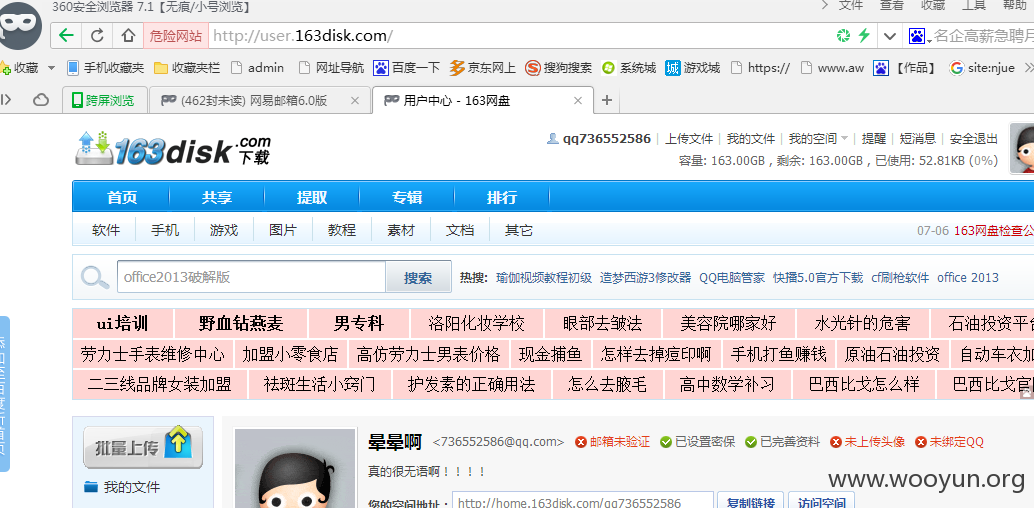Open 我的文件 in left sidebar
The width and height of the screenshot is (1034, 508).
pyautogui.click(x=131, y=488)
